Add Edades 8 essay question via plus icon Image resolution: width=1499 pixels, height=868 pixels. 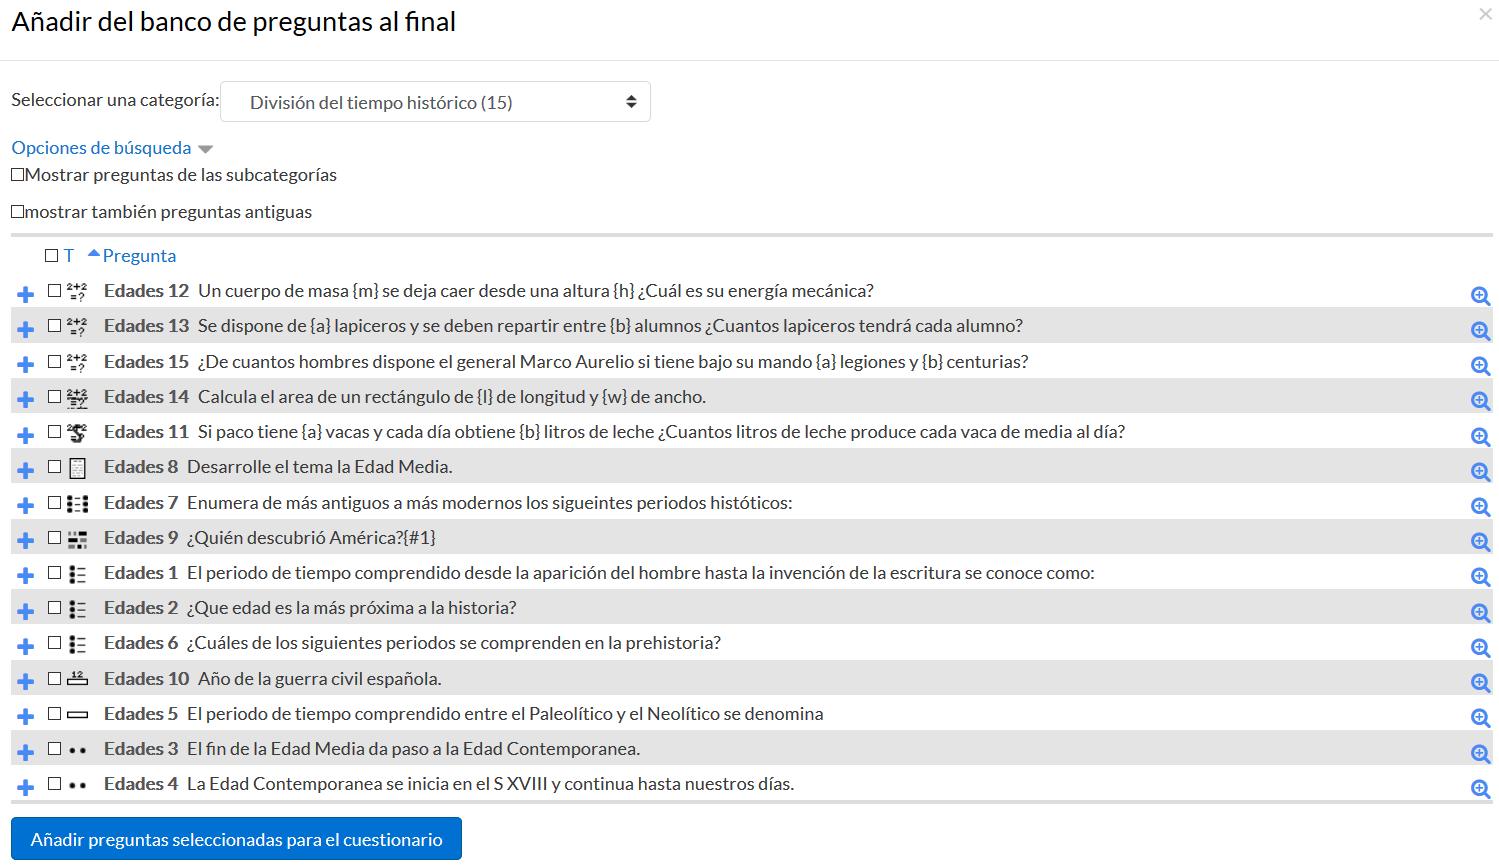(x=26, y=471)
